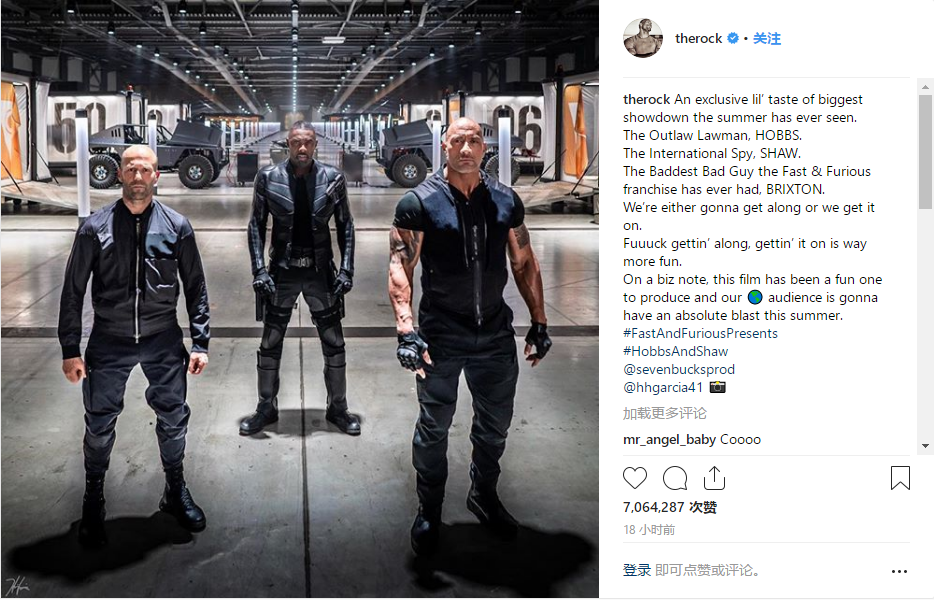Like the post with the heart icon
934x600 pixels.
pos(635,478)
